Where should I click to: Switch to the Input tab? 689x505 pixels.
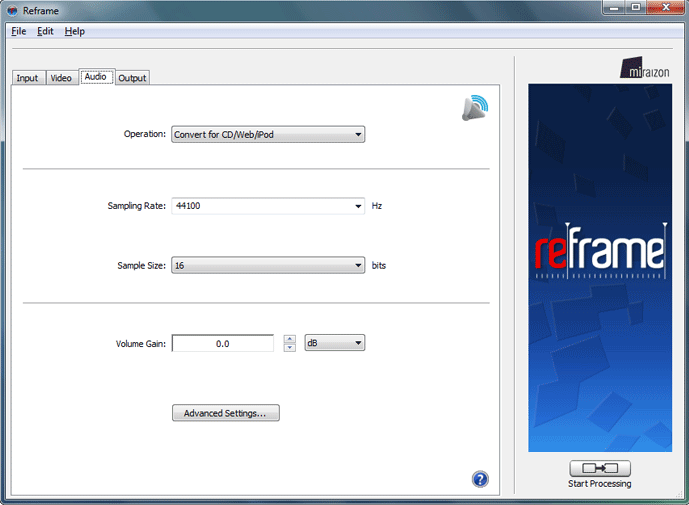click(x=27, y=78)
